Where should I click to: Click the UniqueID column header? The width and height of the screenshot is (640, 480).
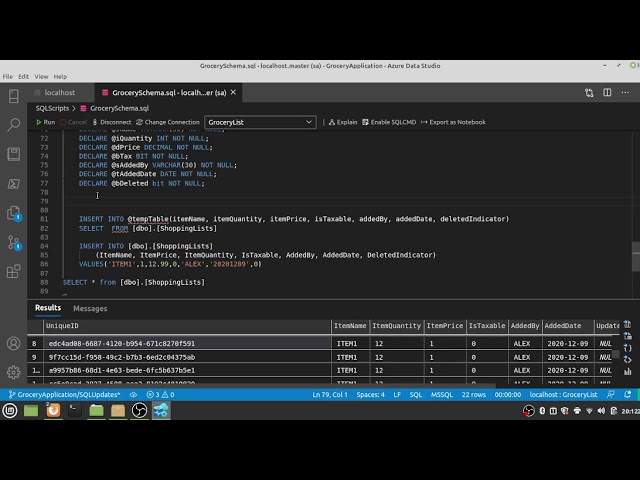coord(187,326)
